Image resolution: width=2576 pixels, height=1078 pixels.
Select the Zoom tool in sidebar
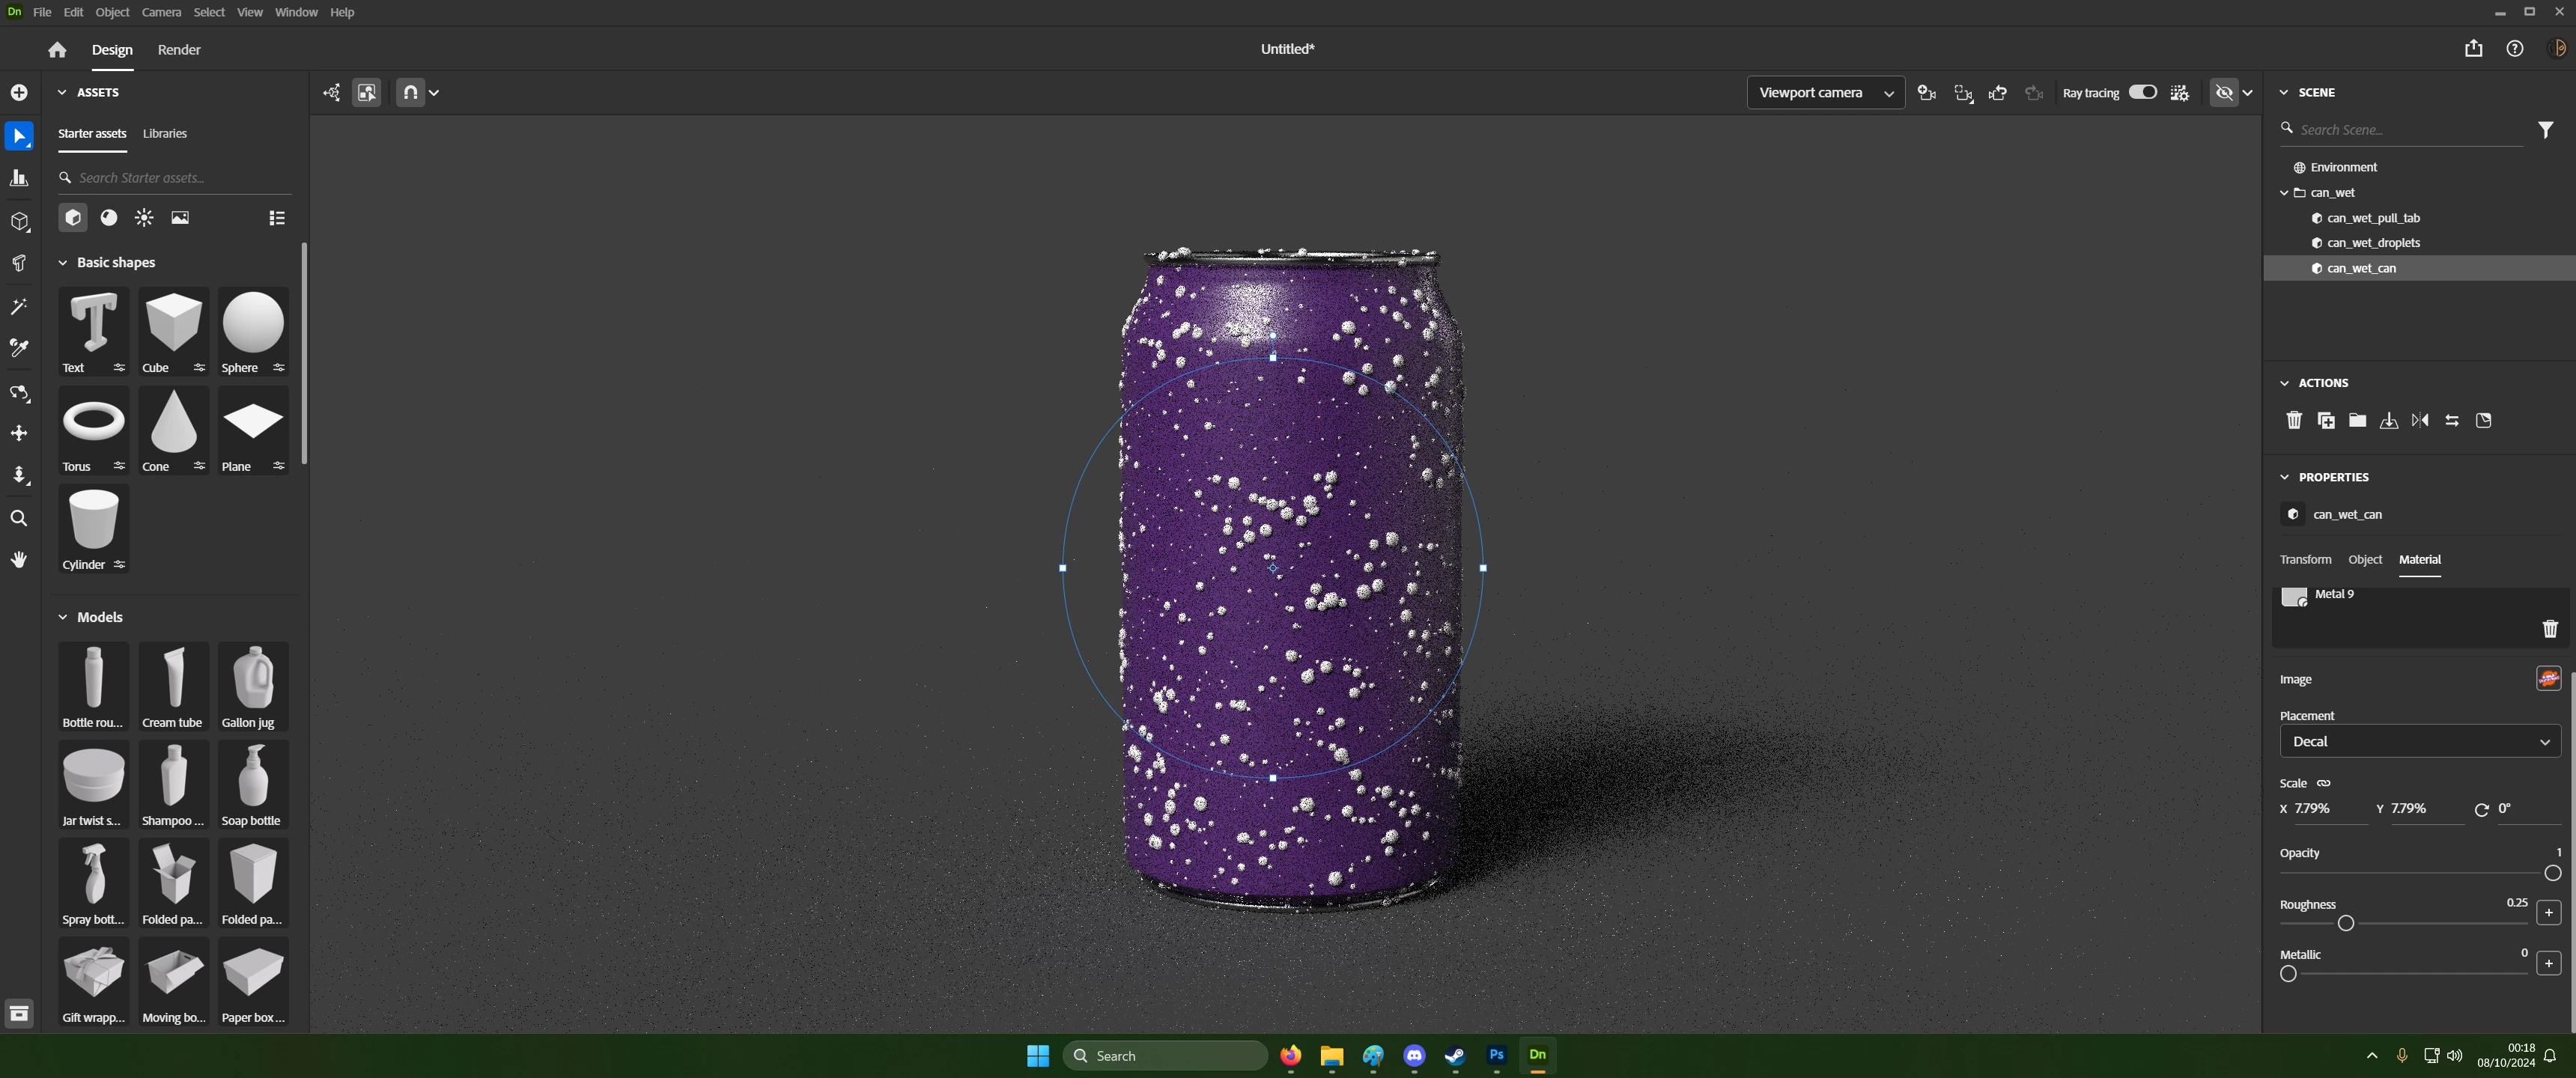point(19,518)
